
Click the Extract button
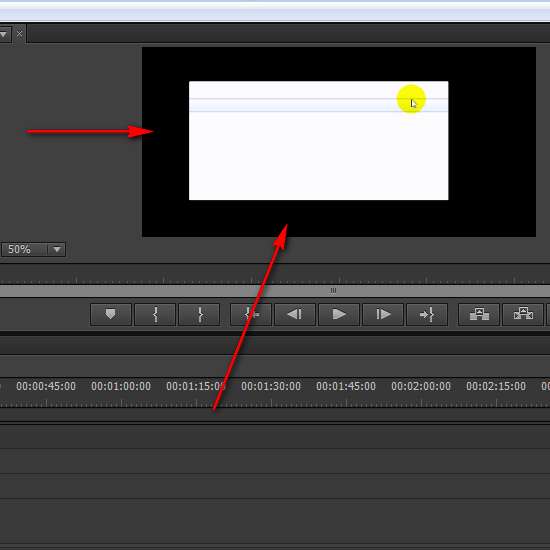[x=523, y=314]
